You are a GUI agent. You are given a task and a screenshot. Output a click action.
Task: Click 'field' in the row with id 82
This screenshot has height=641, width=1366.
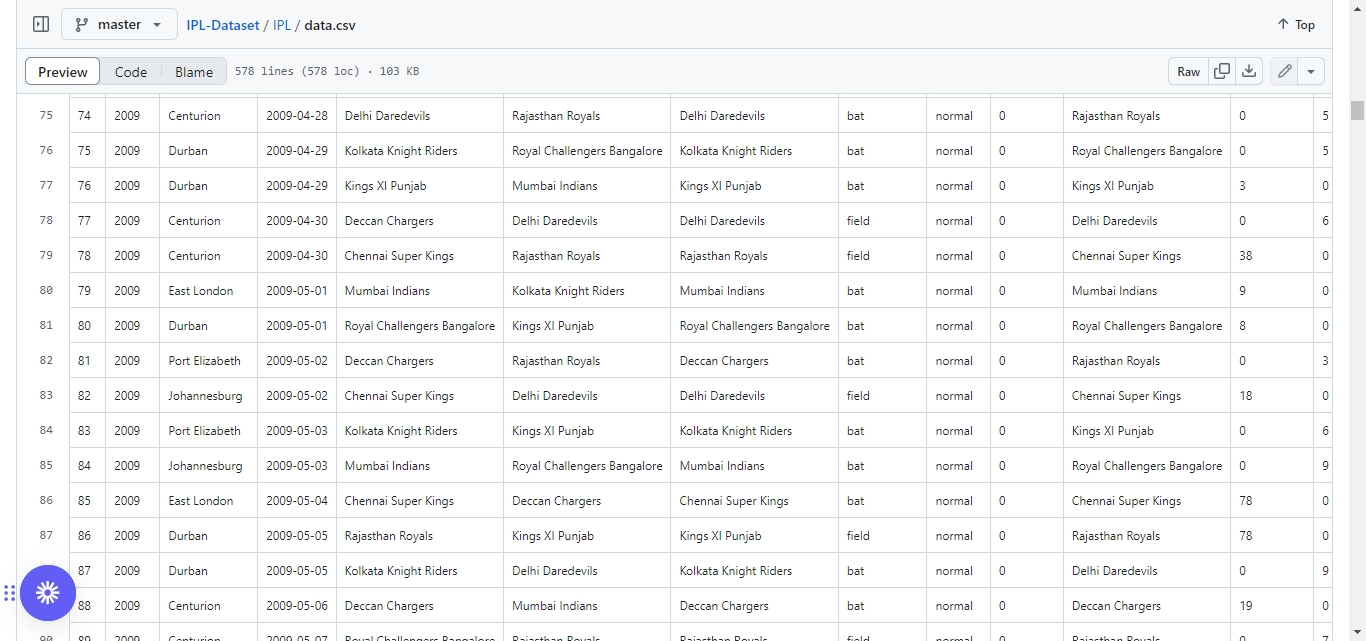(x=858, y=396)
